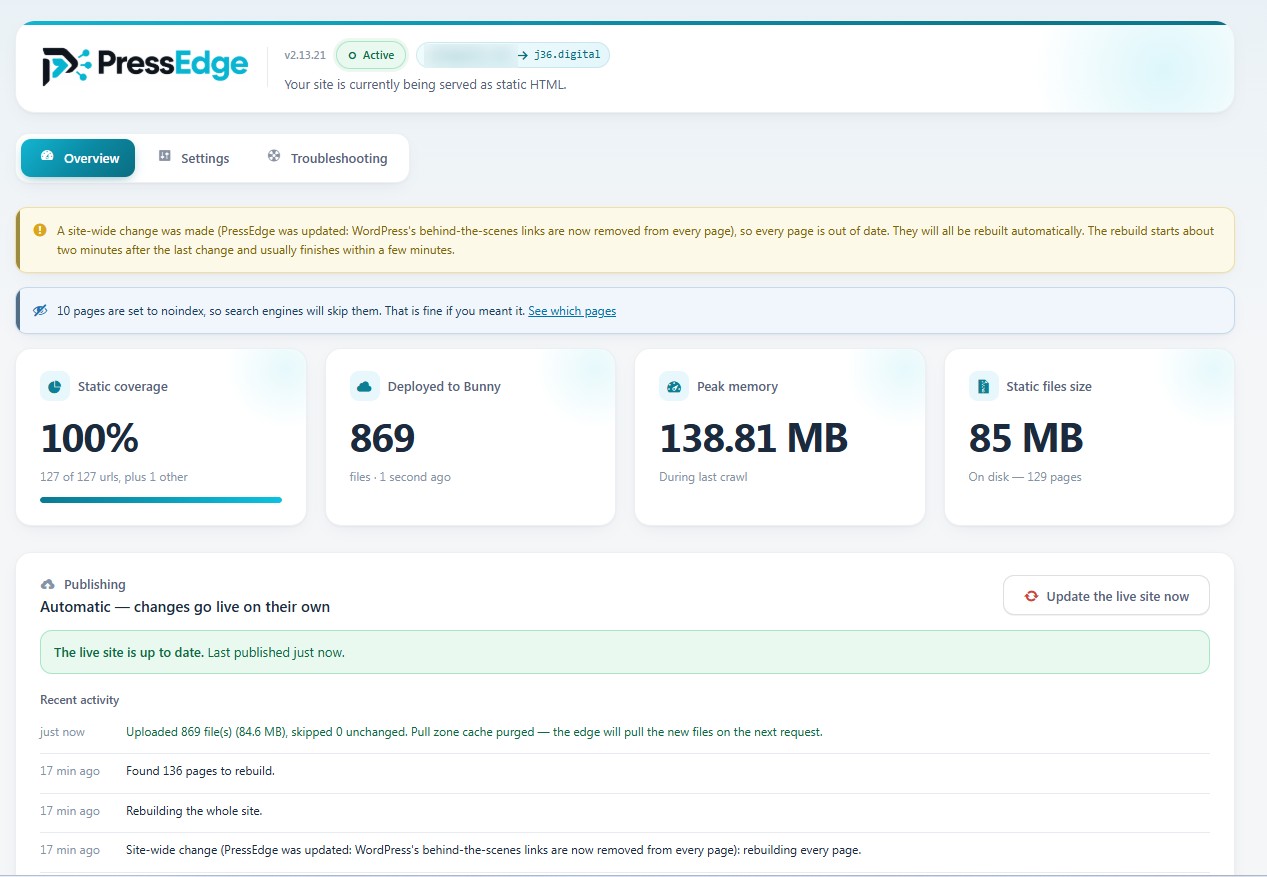Click the crossed-eye noindex icon
1267x877 pixels.
click(40, 311)
